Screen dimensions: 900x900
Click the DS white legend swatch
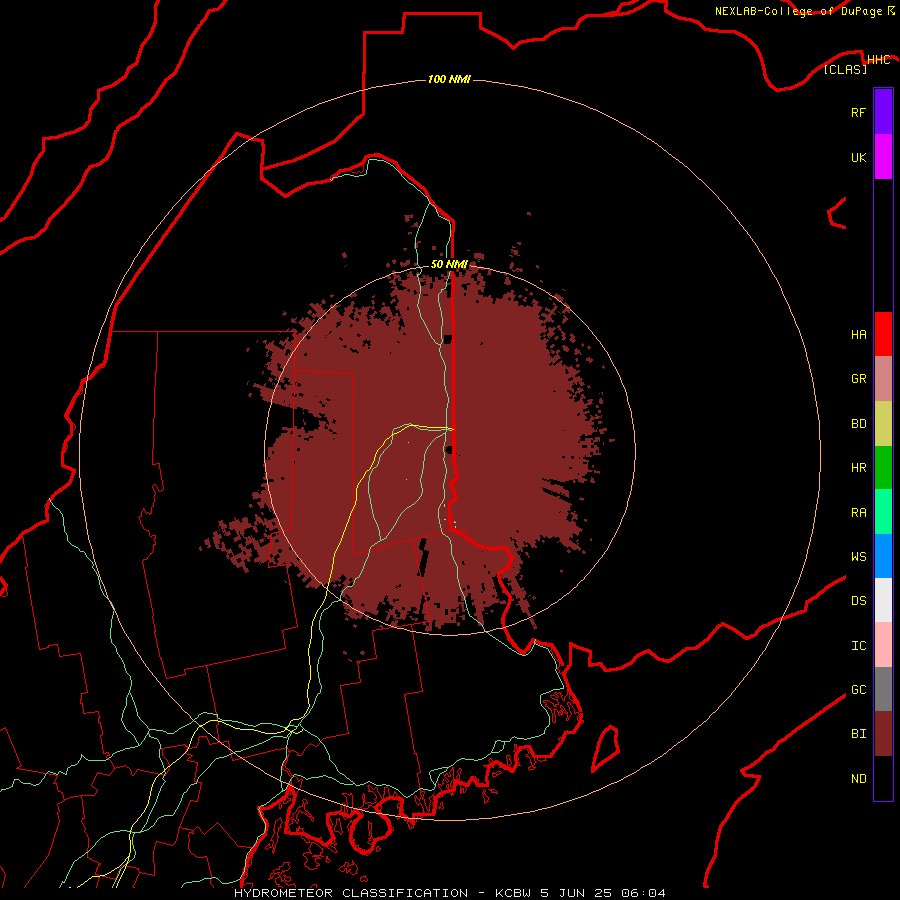[883, 600]
